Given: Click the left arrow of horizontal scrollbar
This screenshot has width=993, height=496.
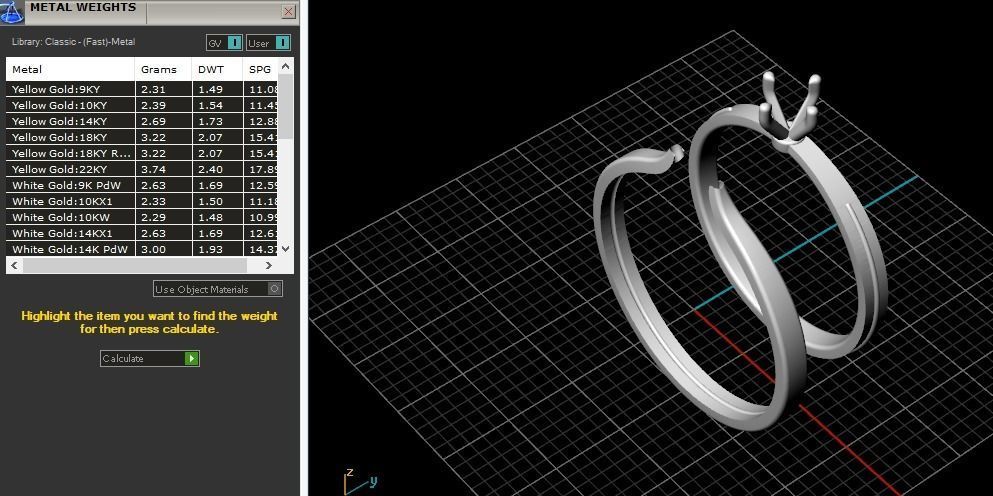Looking at the screenshot, I should tap(15, 265).
